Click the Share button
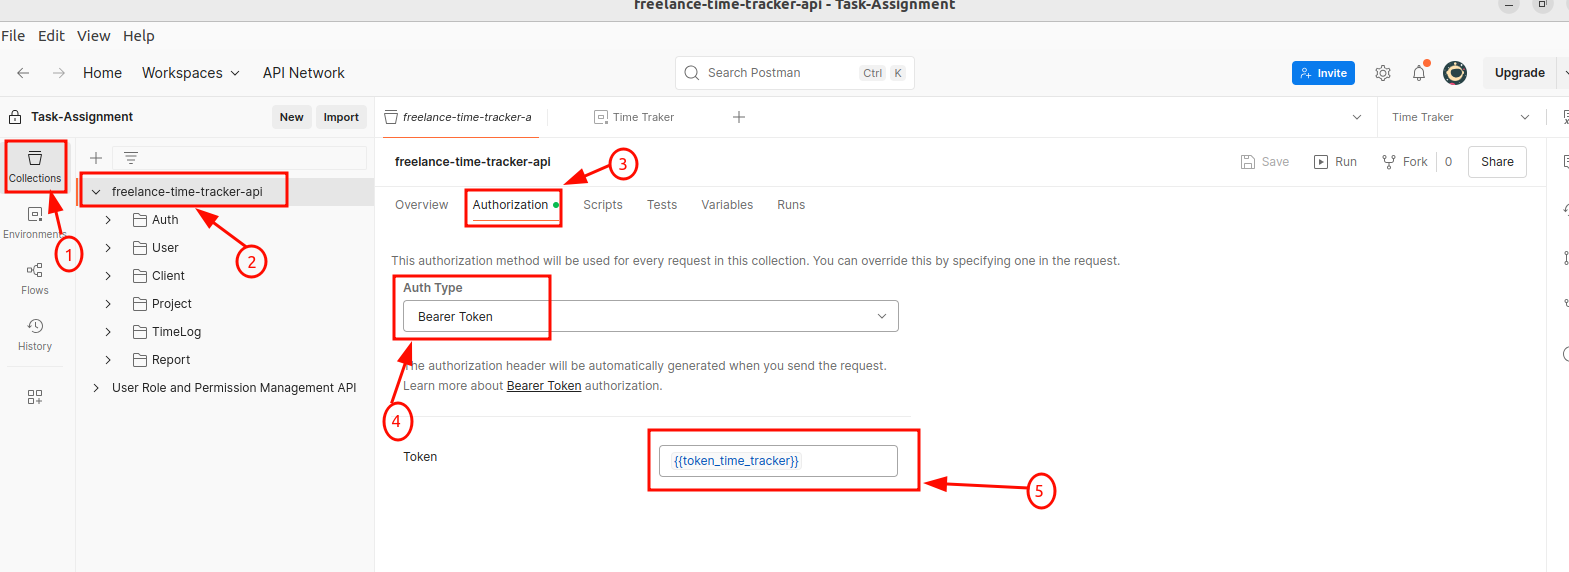 pos(1497,162)
